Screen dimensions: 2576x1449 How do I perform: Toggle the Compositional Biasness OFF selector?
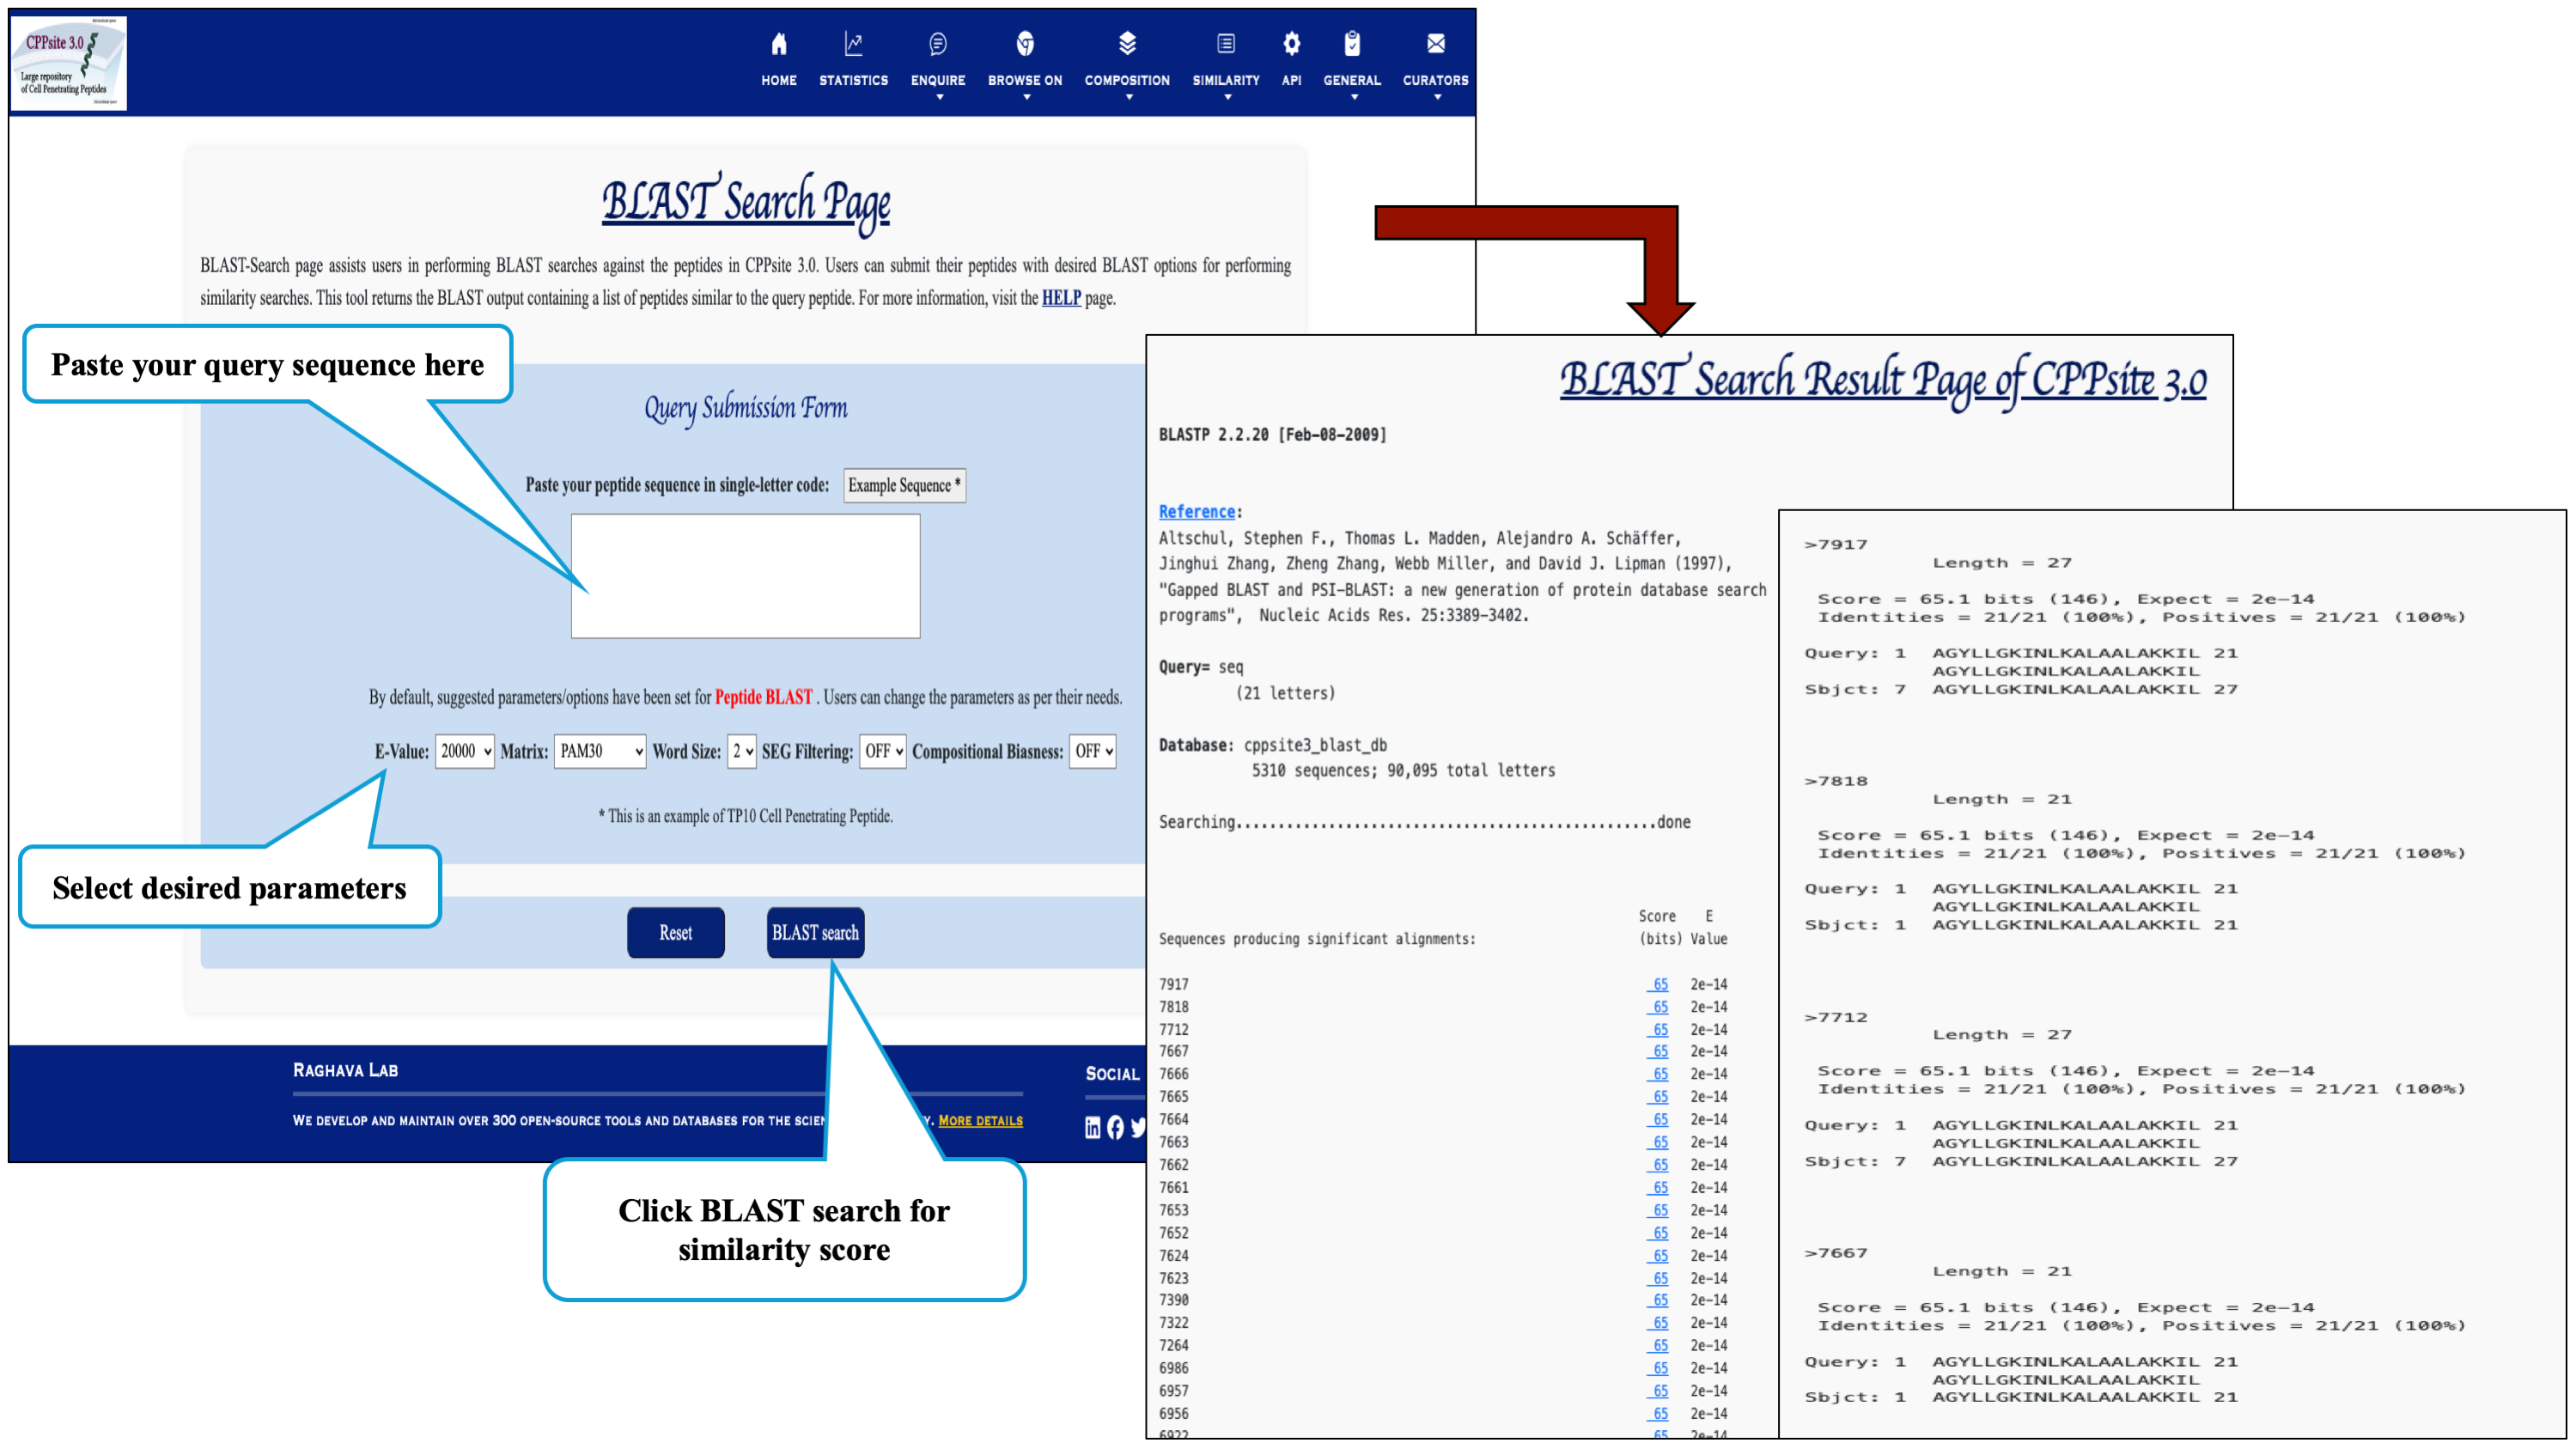(x=1093, y=751)
